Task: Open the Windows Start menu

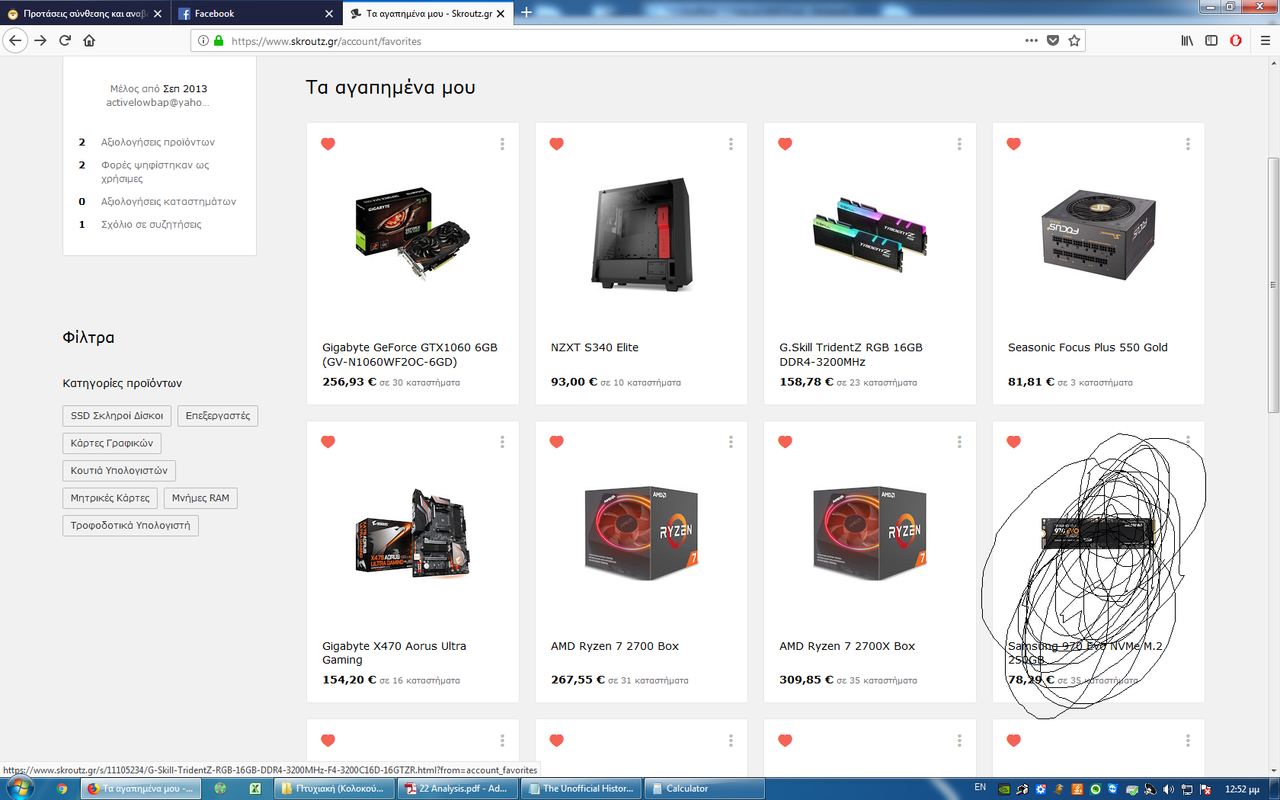Action: click(19, 788)
